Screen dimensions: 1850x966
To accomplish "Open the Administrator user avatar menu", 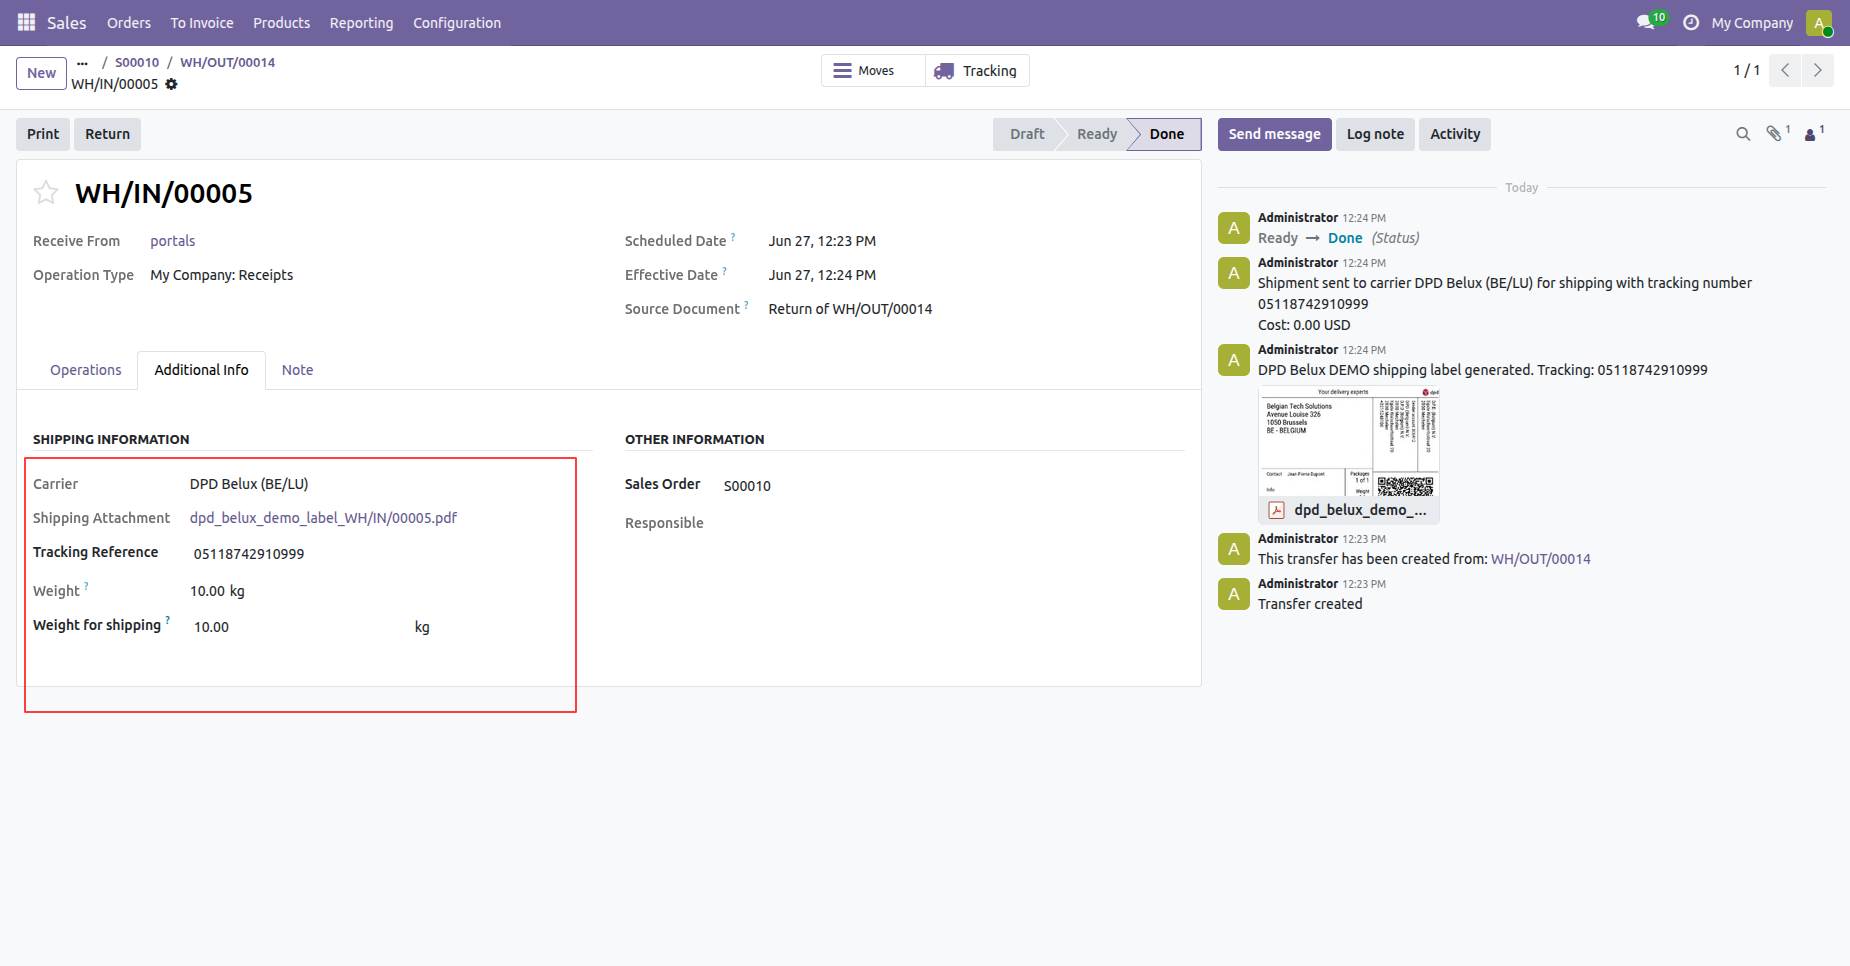I will [1819, 23].
